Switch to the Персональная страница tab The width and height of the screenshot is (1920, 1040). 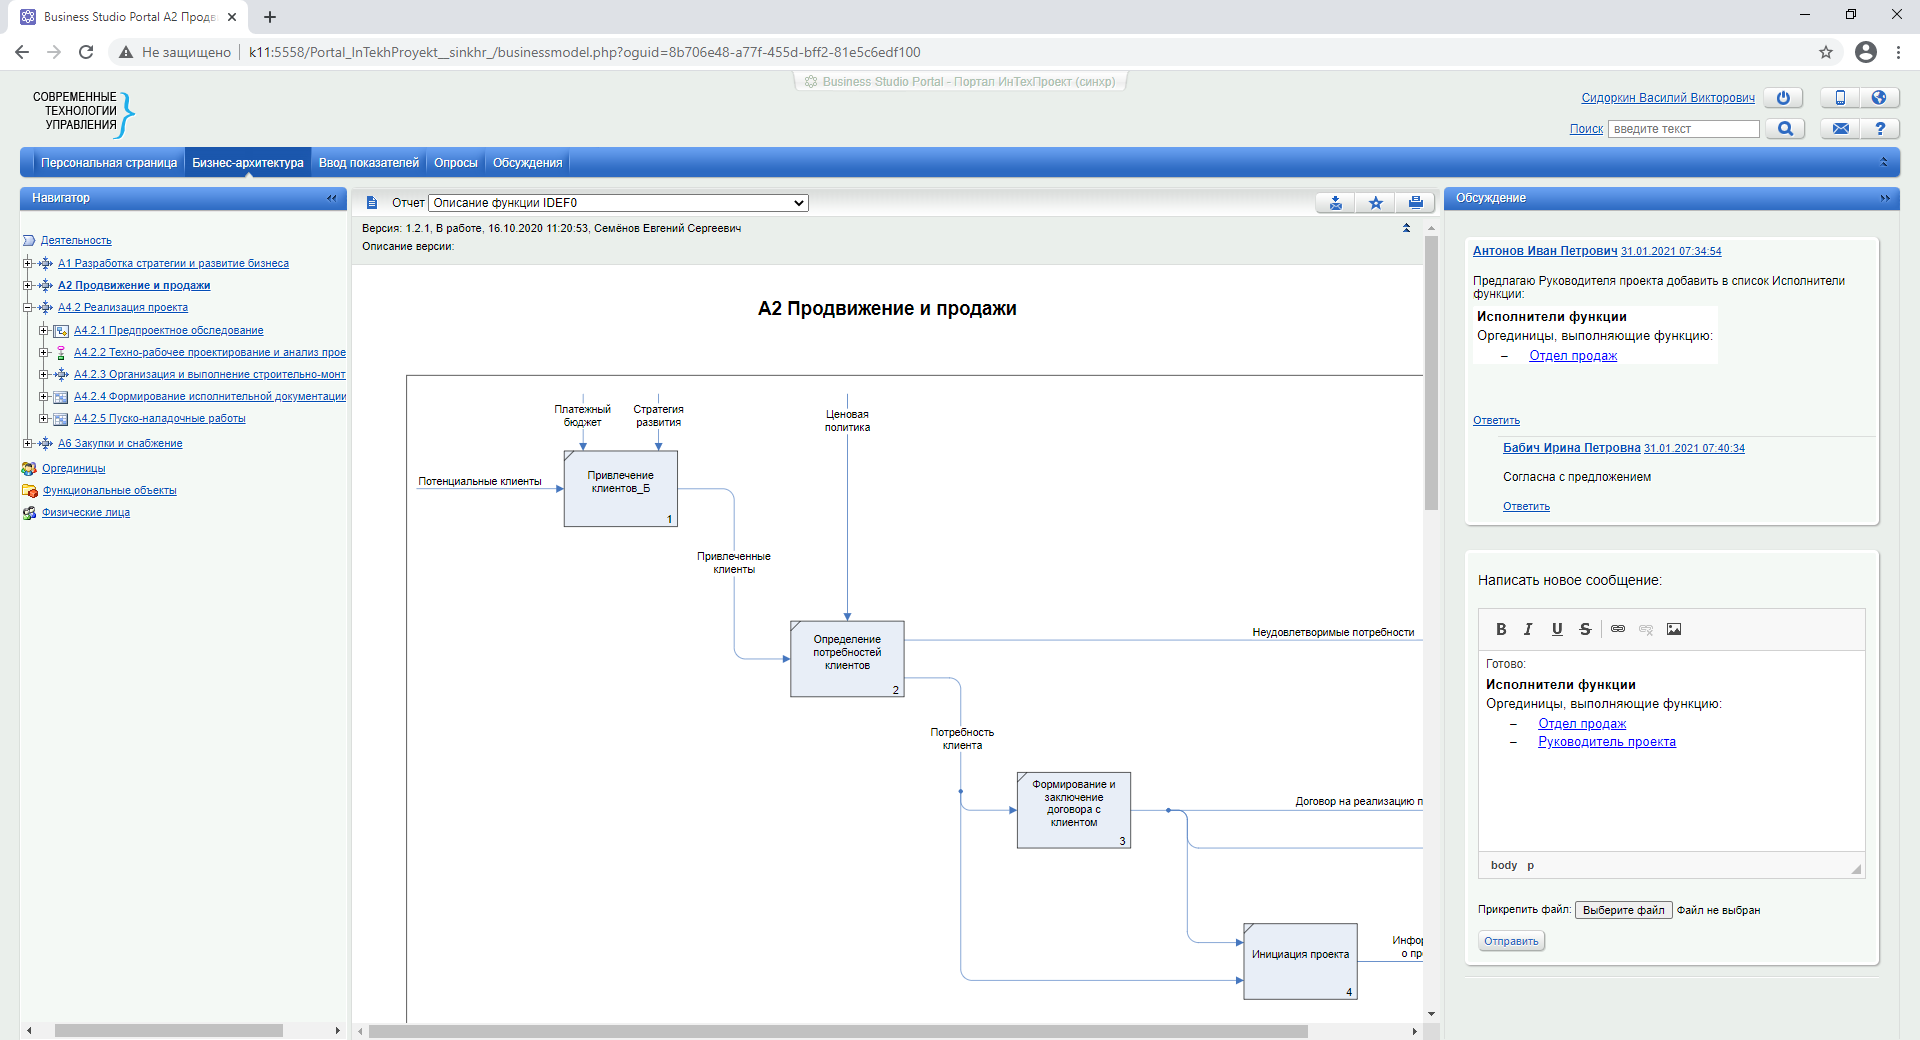point(108,163)
